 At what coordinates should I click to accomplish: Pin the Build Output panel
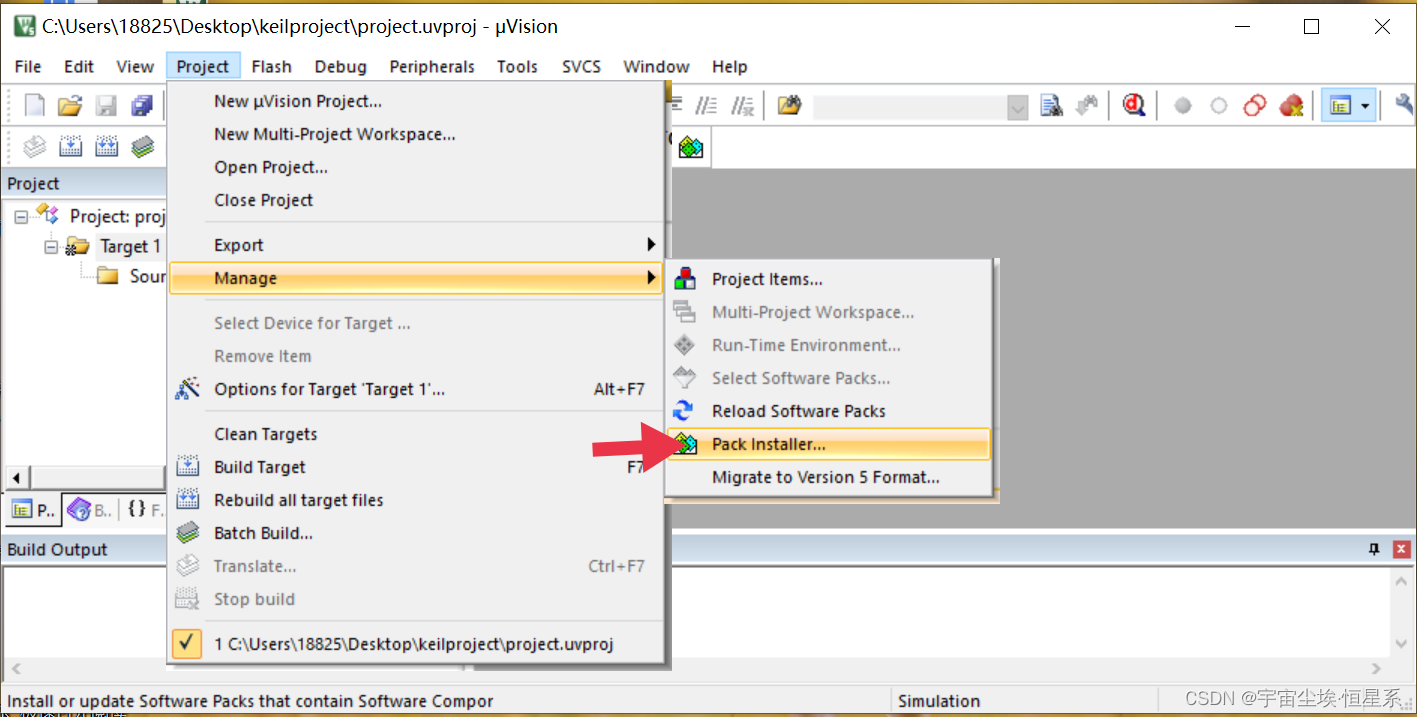(1374, 549)
